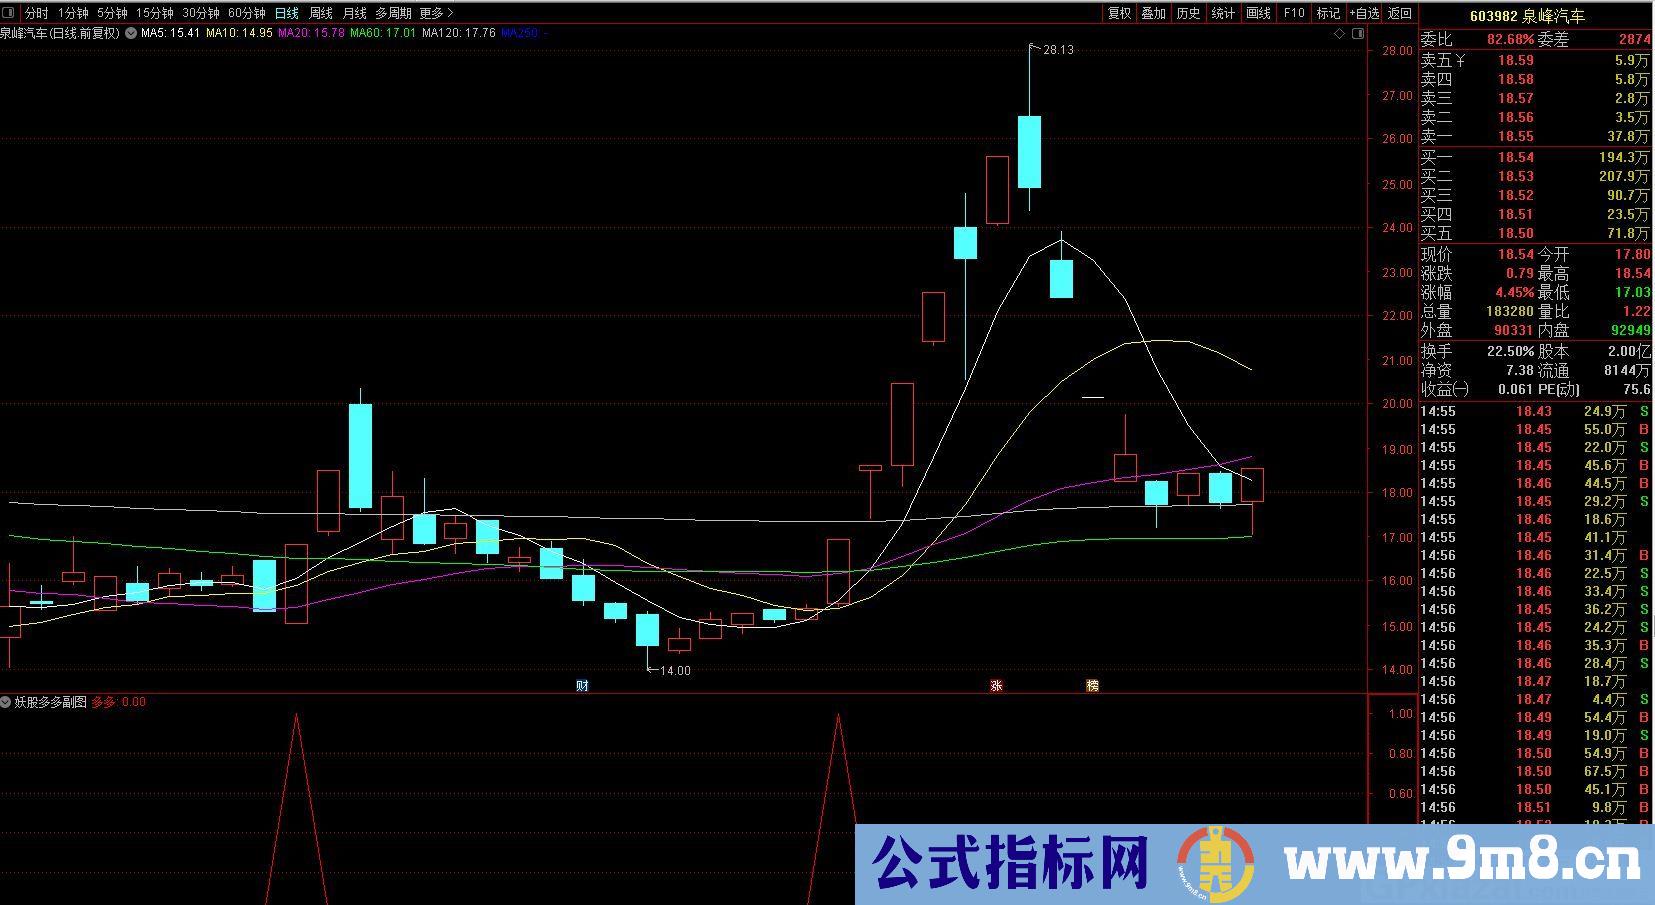This screenshot has height=905, width=1655.
Task: Expand main chart indicator dropdown next to 泉峰汽车
Action: (x=131, y=33)
